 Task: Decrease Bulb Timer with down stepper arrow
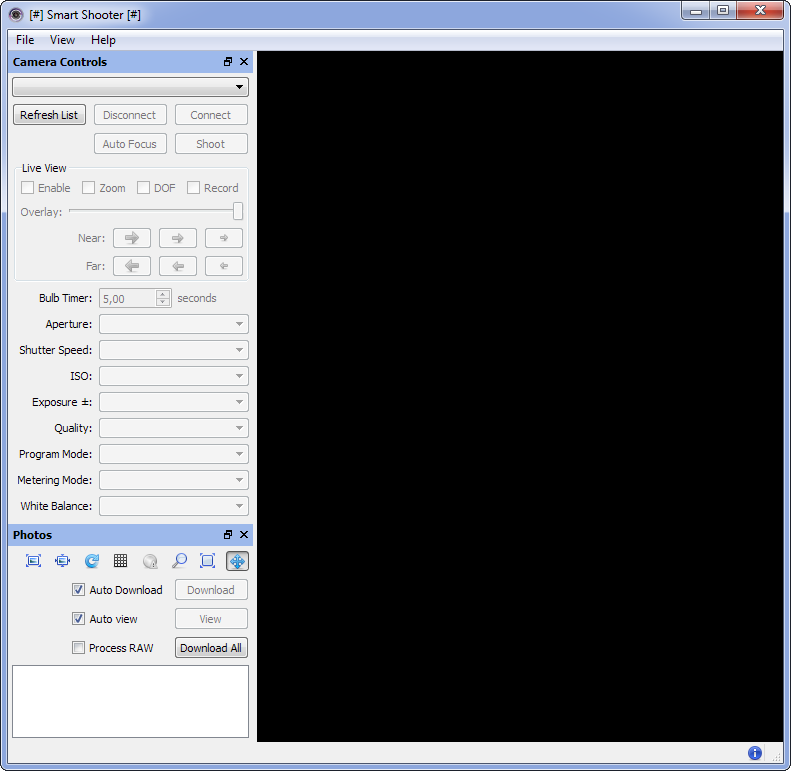pyautogui.click(x=162, y=302)
